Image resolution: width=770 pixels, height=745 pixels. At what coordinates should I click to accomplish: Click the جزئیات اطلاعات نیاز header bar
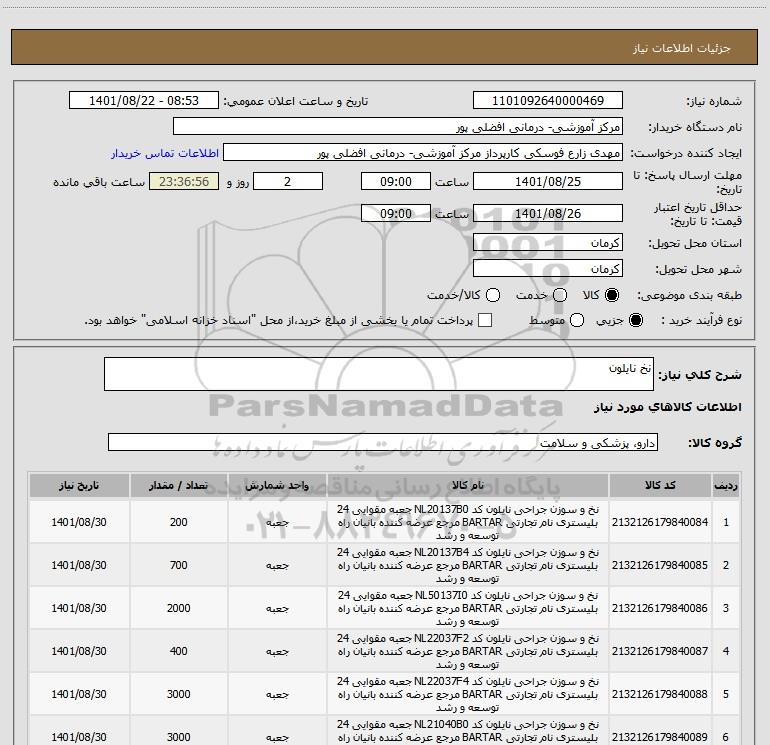[x=384, y=47]
